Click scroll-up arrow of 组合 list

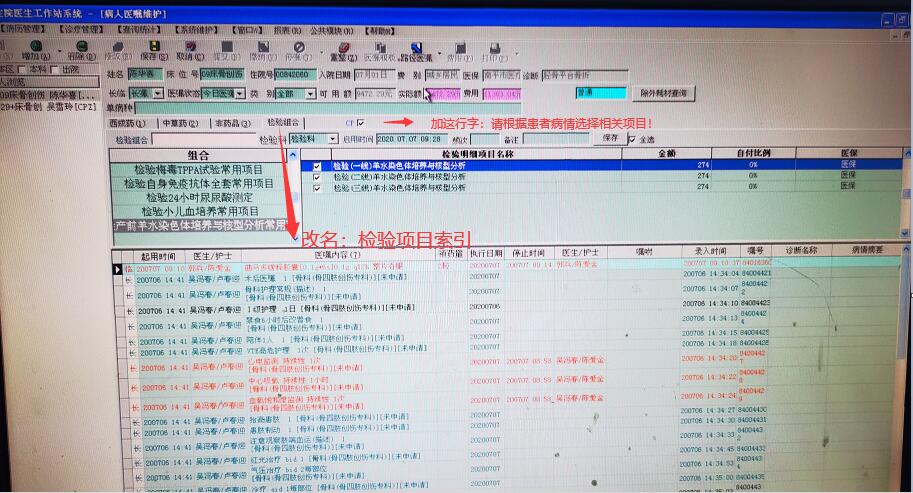coord(293,155)
